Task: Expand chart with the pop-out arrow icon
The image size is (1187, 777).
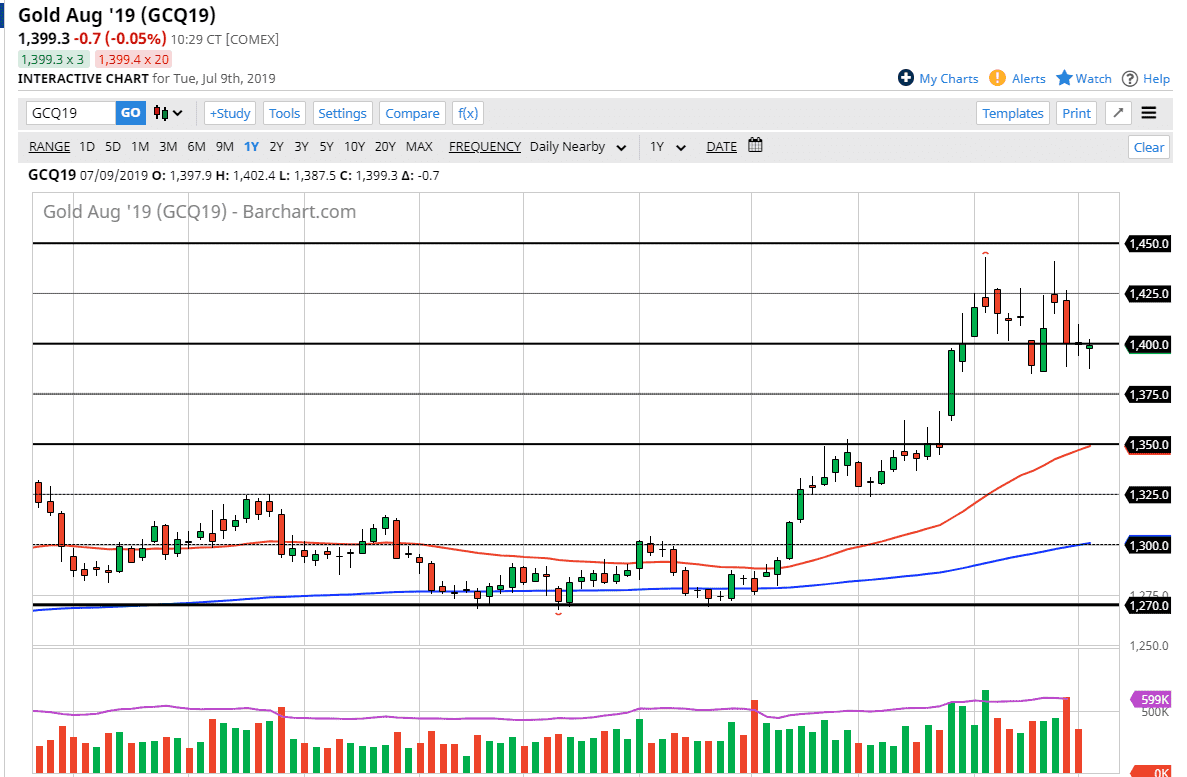Action: 1118,113
